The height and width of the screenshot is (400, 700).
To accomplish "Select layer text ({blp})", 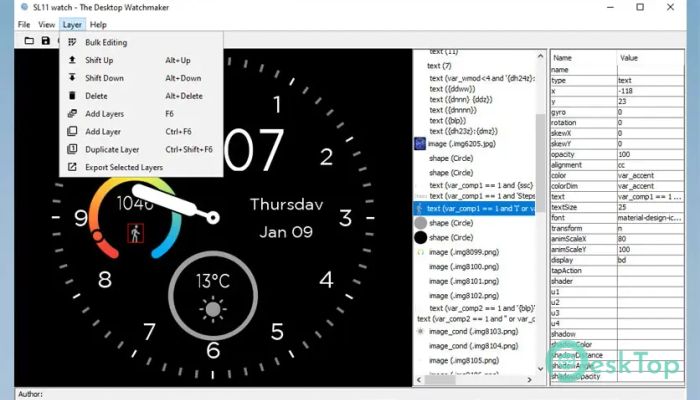I will click(x=447, y=121).
